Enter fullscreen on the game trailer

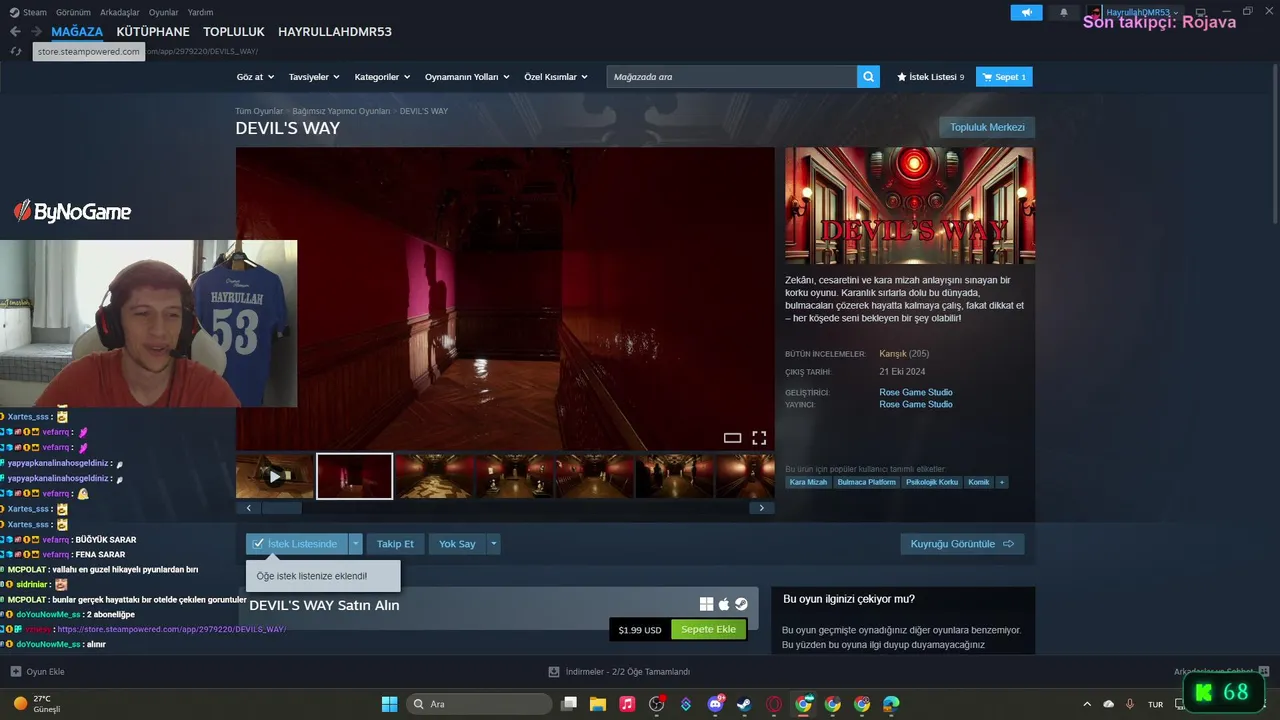(759, 438)
